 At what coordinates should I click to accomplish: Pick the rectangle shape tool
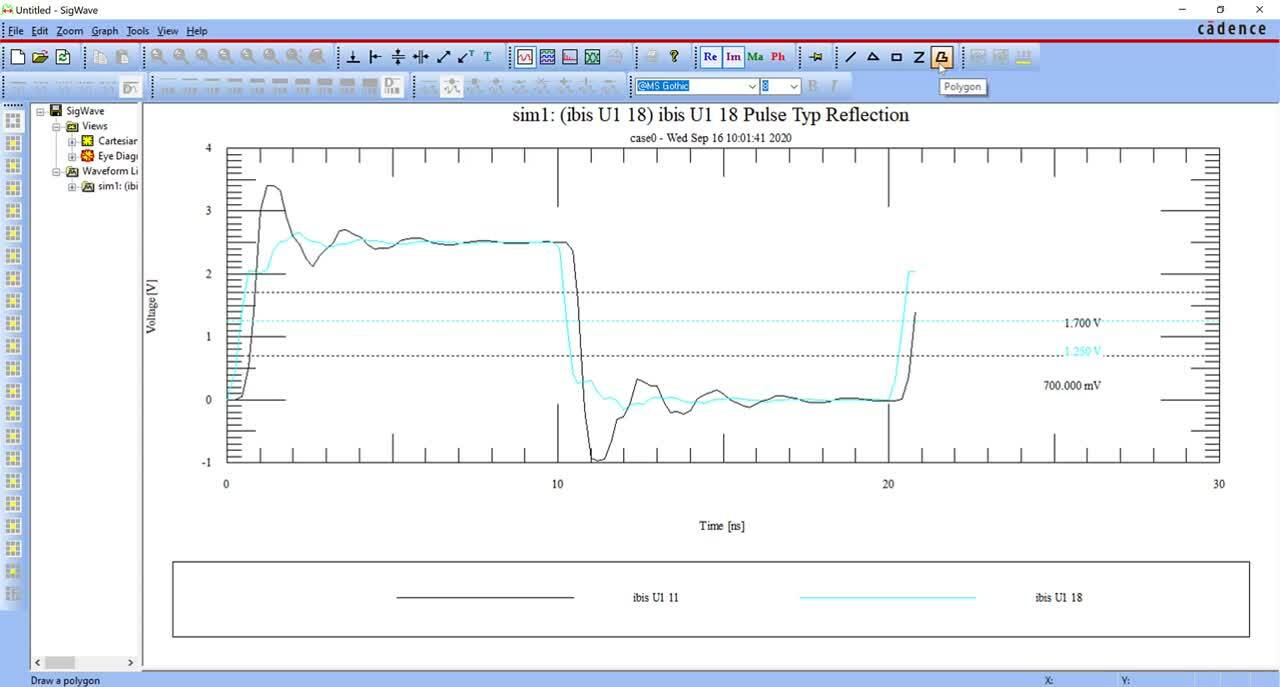[896, 57]
